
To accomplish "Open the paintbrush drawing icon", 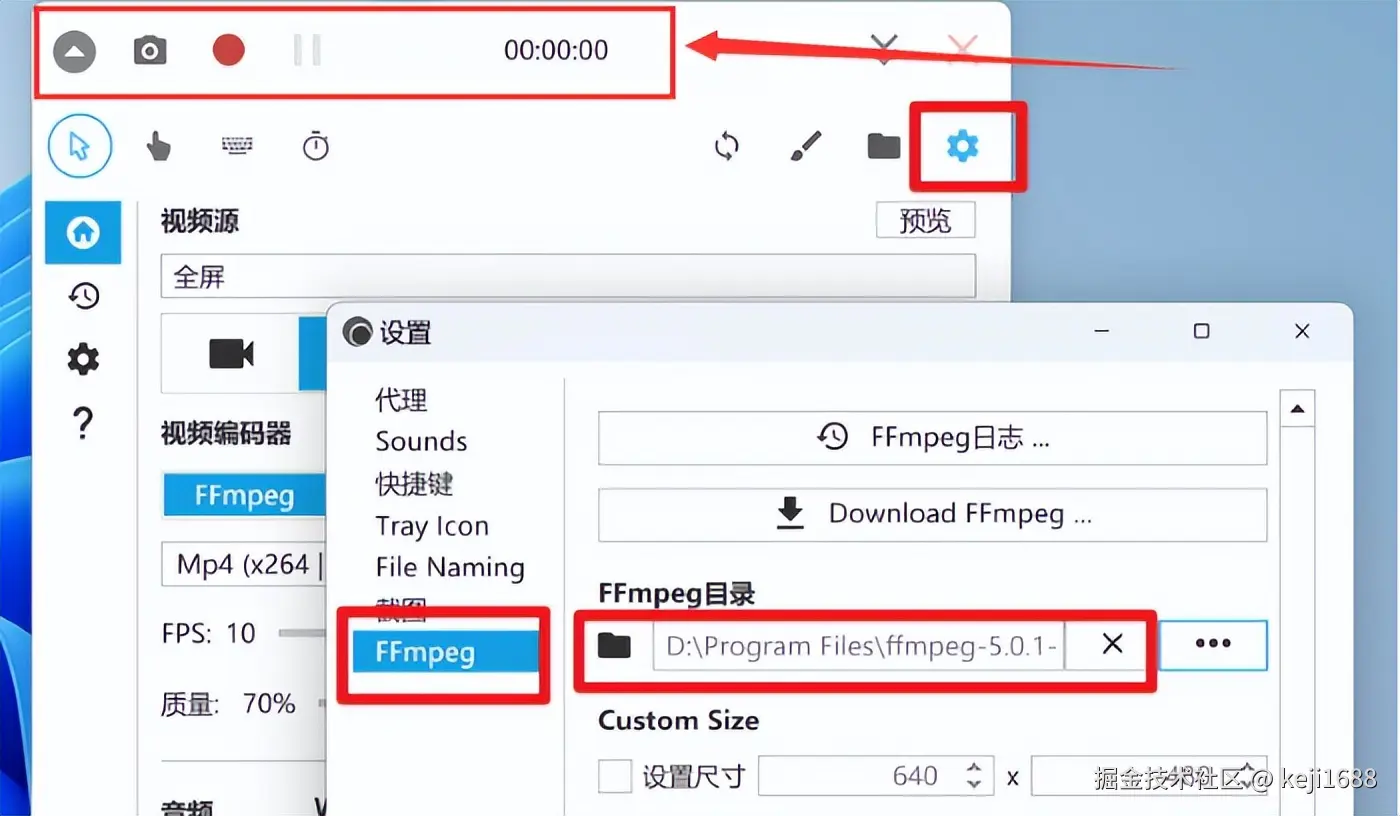I will [805, 146].
